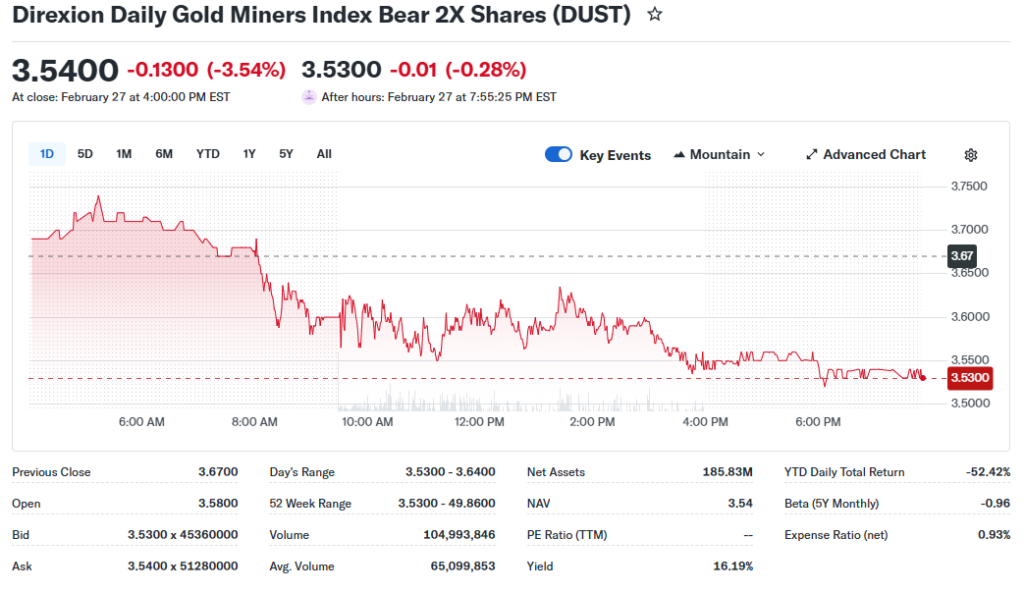The image size is (1024, 593).
Task: Switch chart to 1Y range
Action: coord(249,154)
